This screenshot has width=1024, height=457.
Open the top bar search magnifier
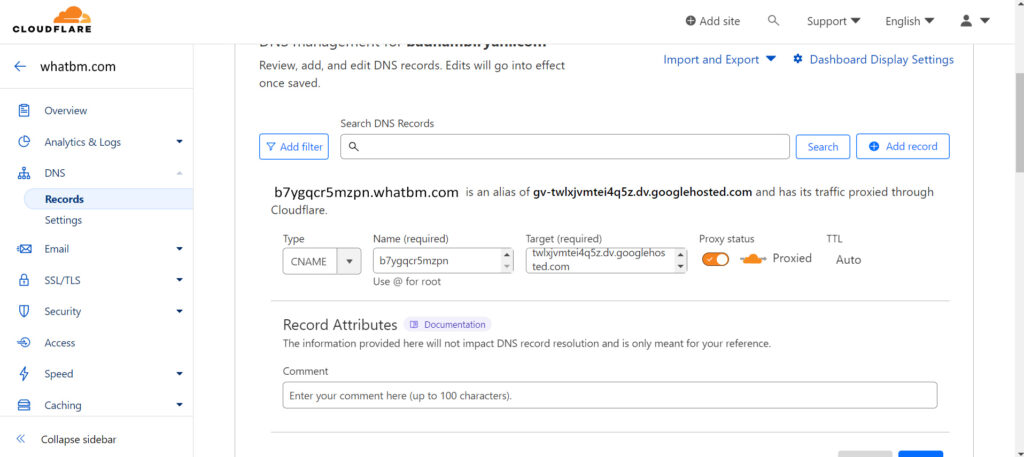773,21
